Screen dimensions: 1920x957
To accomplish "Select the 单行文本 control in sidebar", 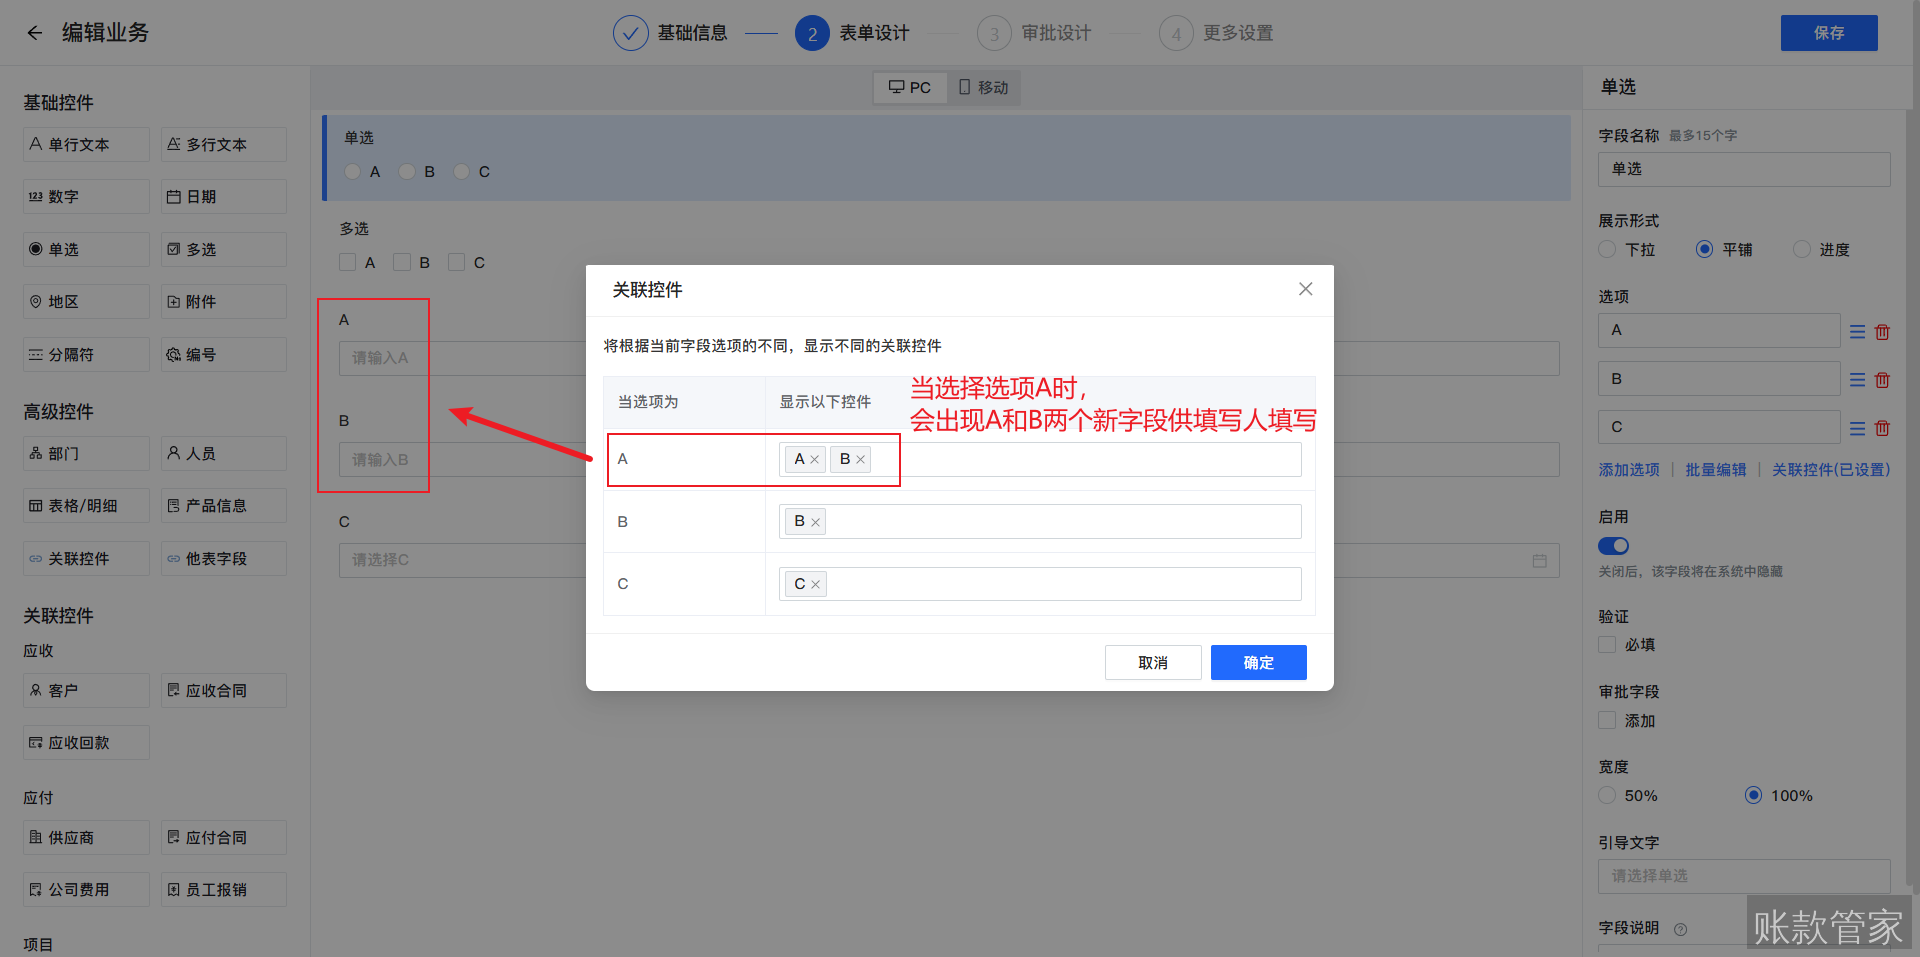I will point(85,144).
